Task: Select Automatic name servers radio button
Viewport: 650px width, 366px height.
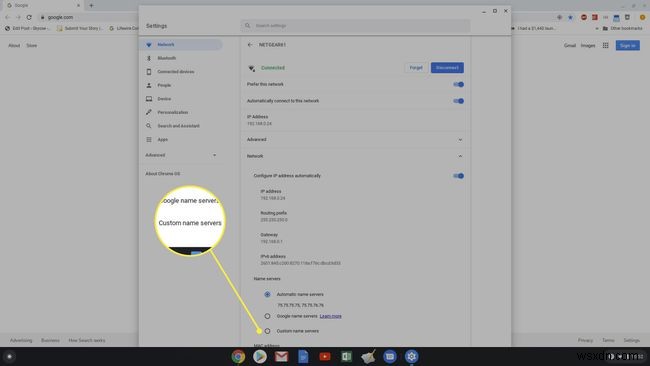Action: 267,295
